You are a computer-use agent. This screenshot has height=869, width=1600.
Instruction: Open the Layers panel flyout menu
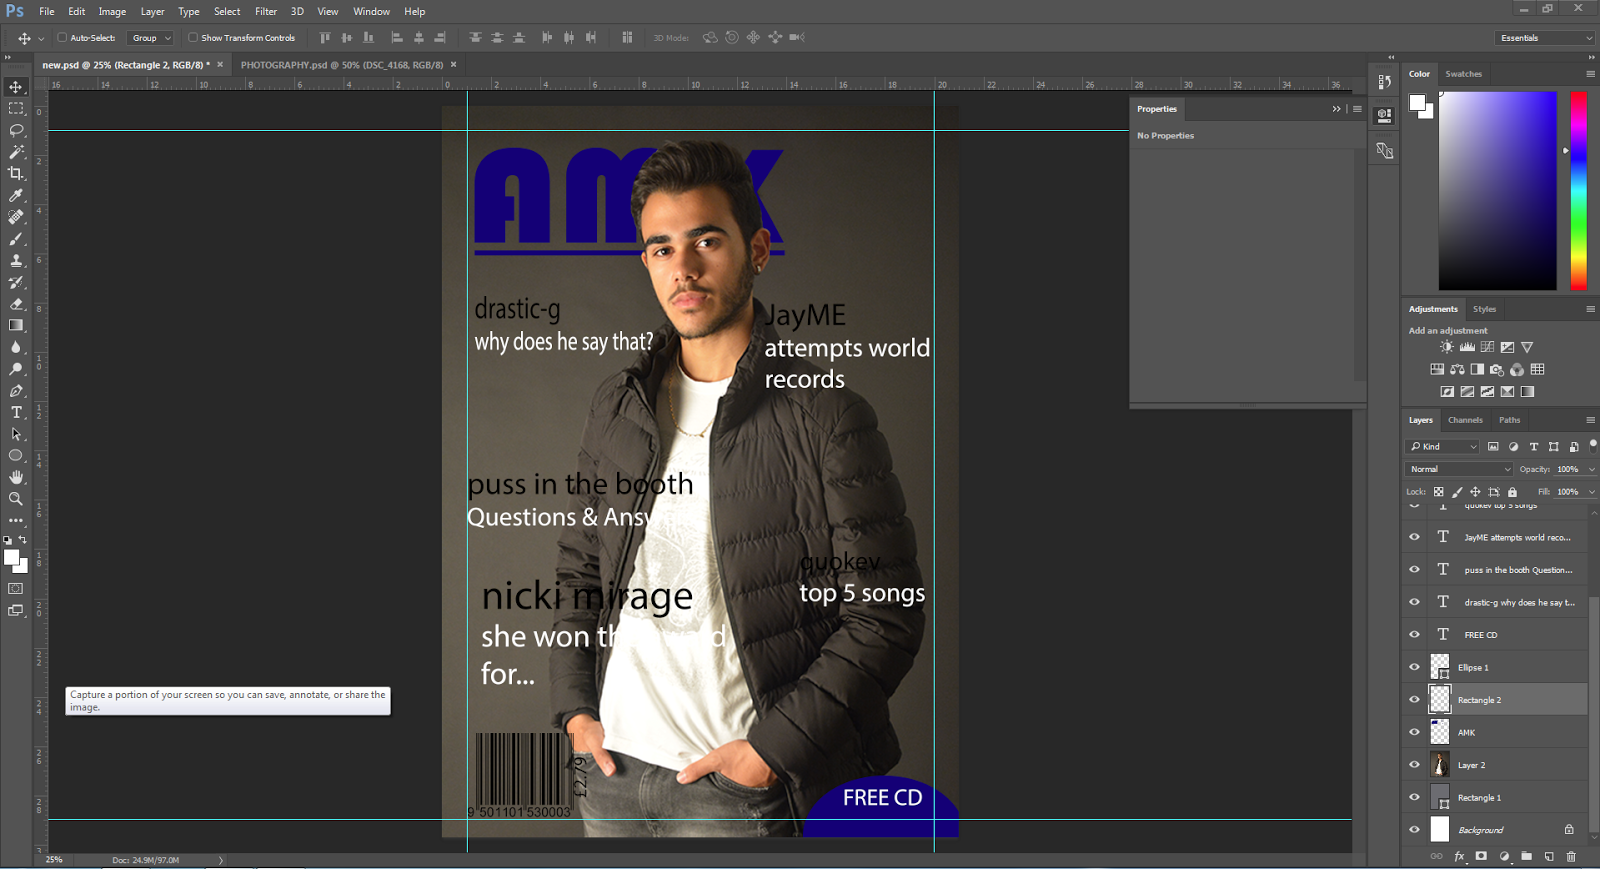(1590, 420)
